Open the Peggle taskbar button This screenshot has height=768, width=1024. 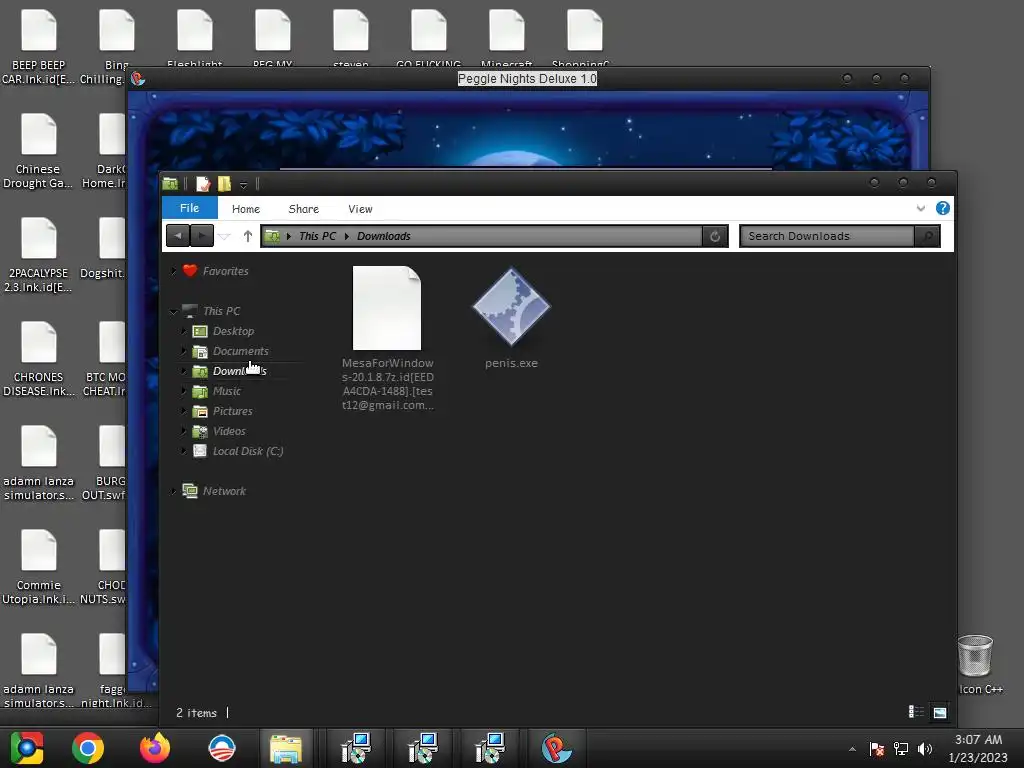coord(557,748)
